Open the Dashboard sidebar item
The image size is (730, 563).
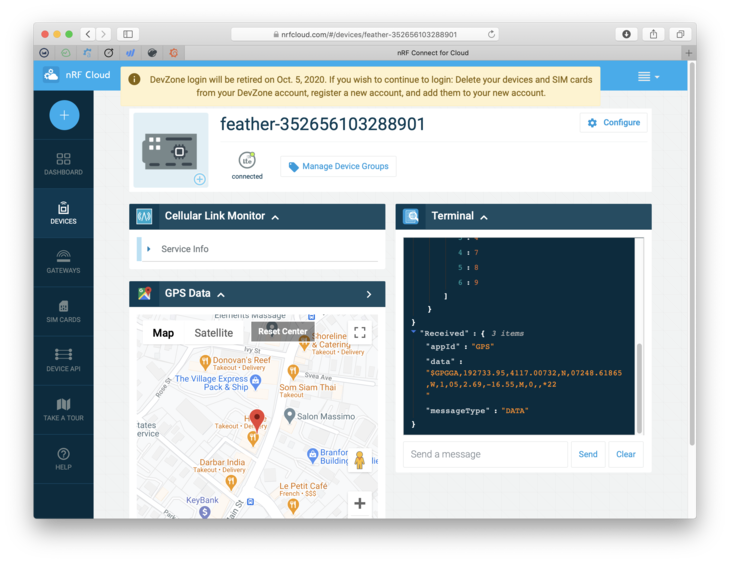point(63,164)
